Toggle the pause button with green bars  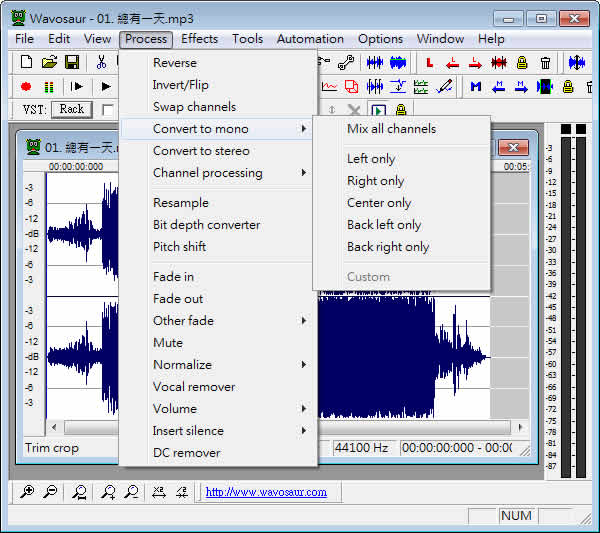[49, 87]
